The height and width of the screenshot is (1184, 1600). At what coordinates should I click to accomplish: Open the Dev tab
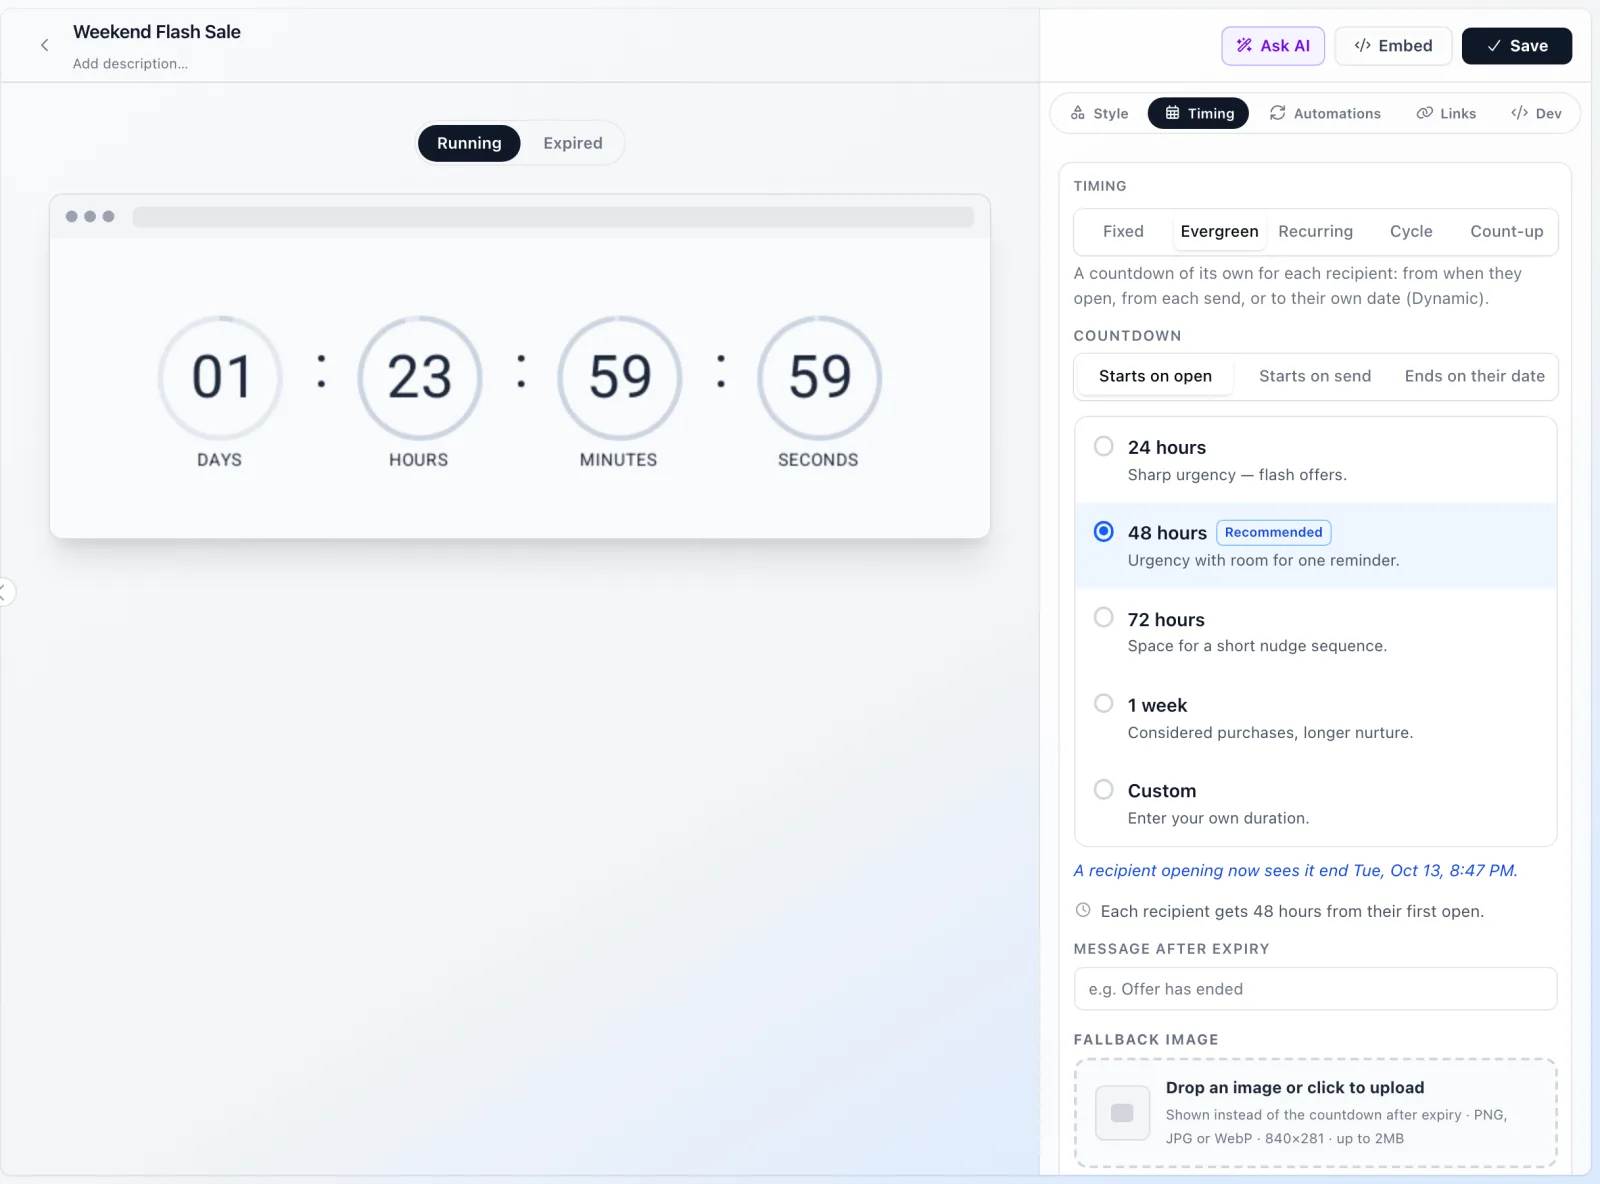pyautogui.click(x=1536, y=113)
